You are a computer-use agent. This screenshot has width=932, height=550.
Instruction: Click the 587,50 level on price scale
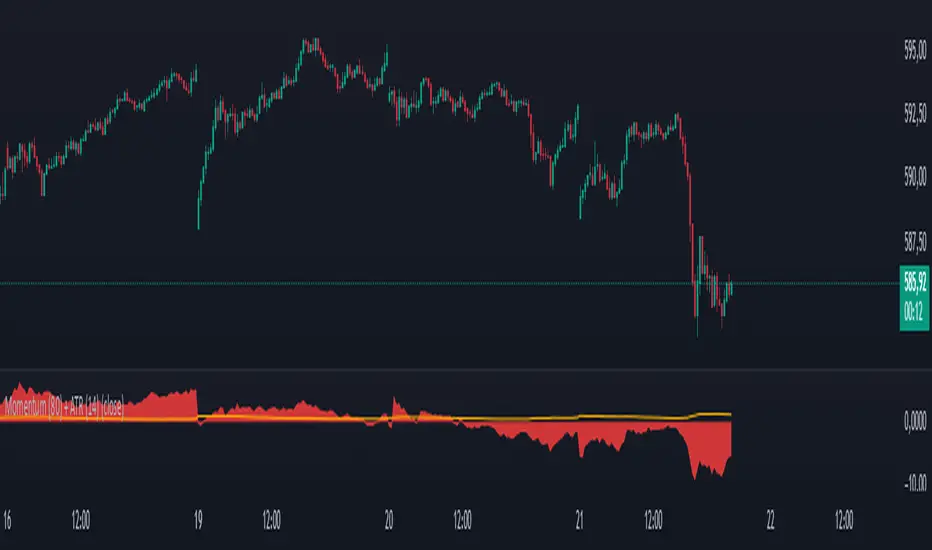915,240
